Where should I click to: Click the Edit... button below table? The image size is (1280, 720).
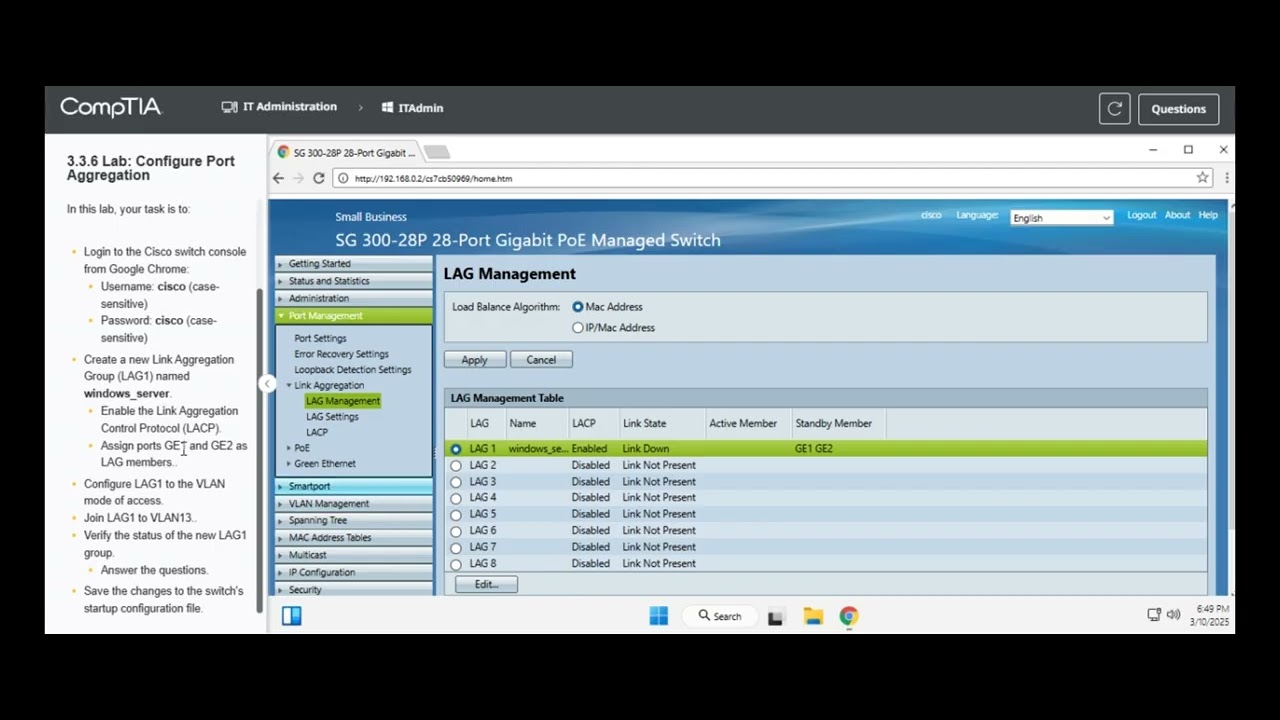point(486,584)
